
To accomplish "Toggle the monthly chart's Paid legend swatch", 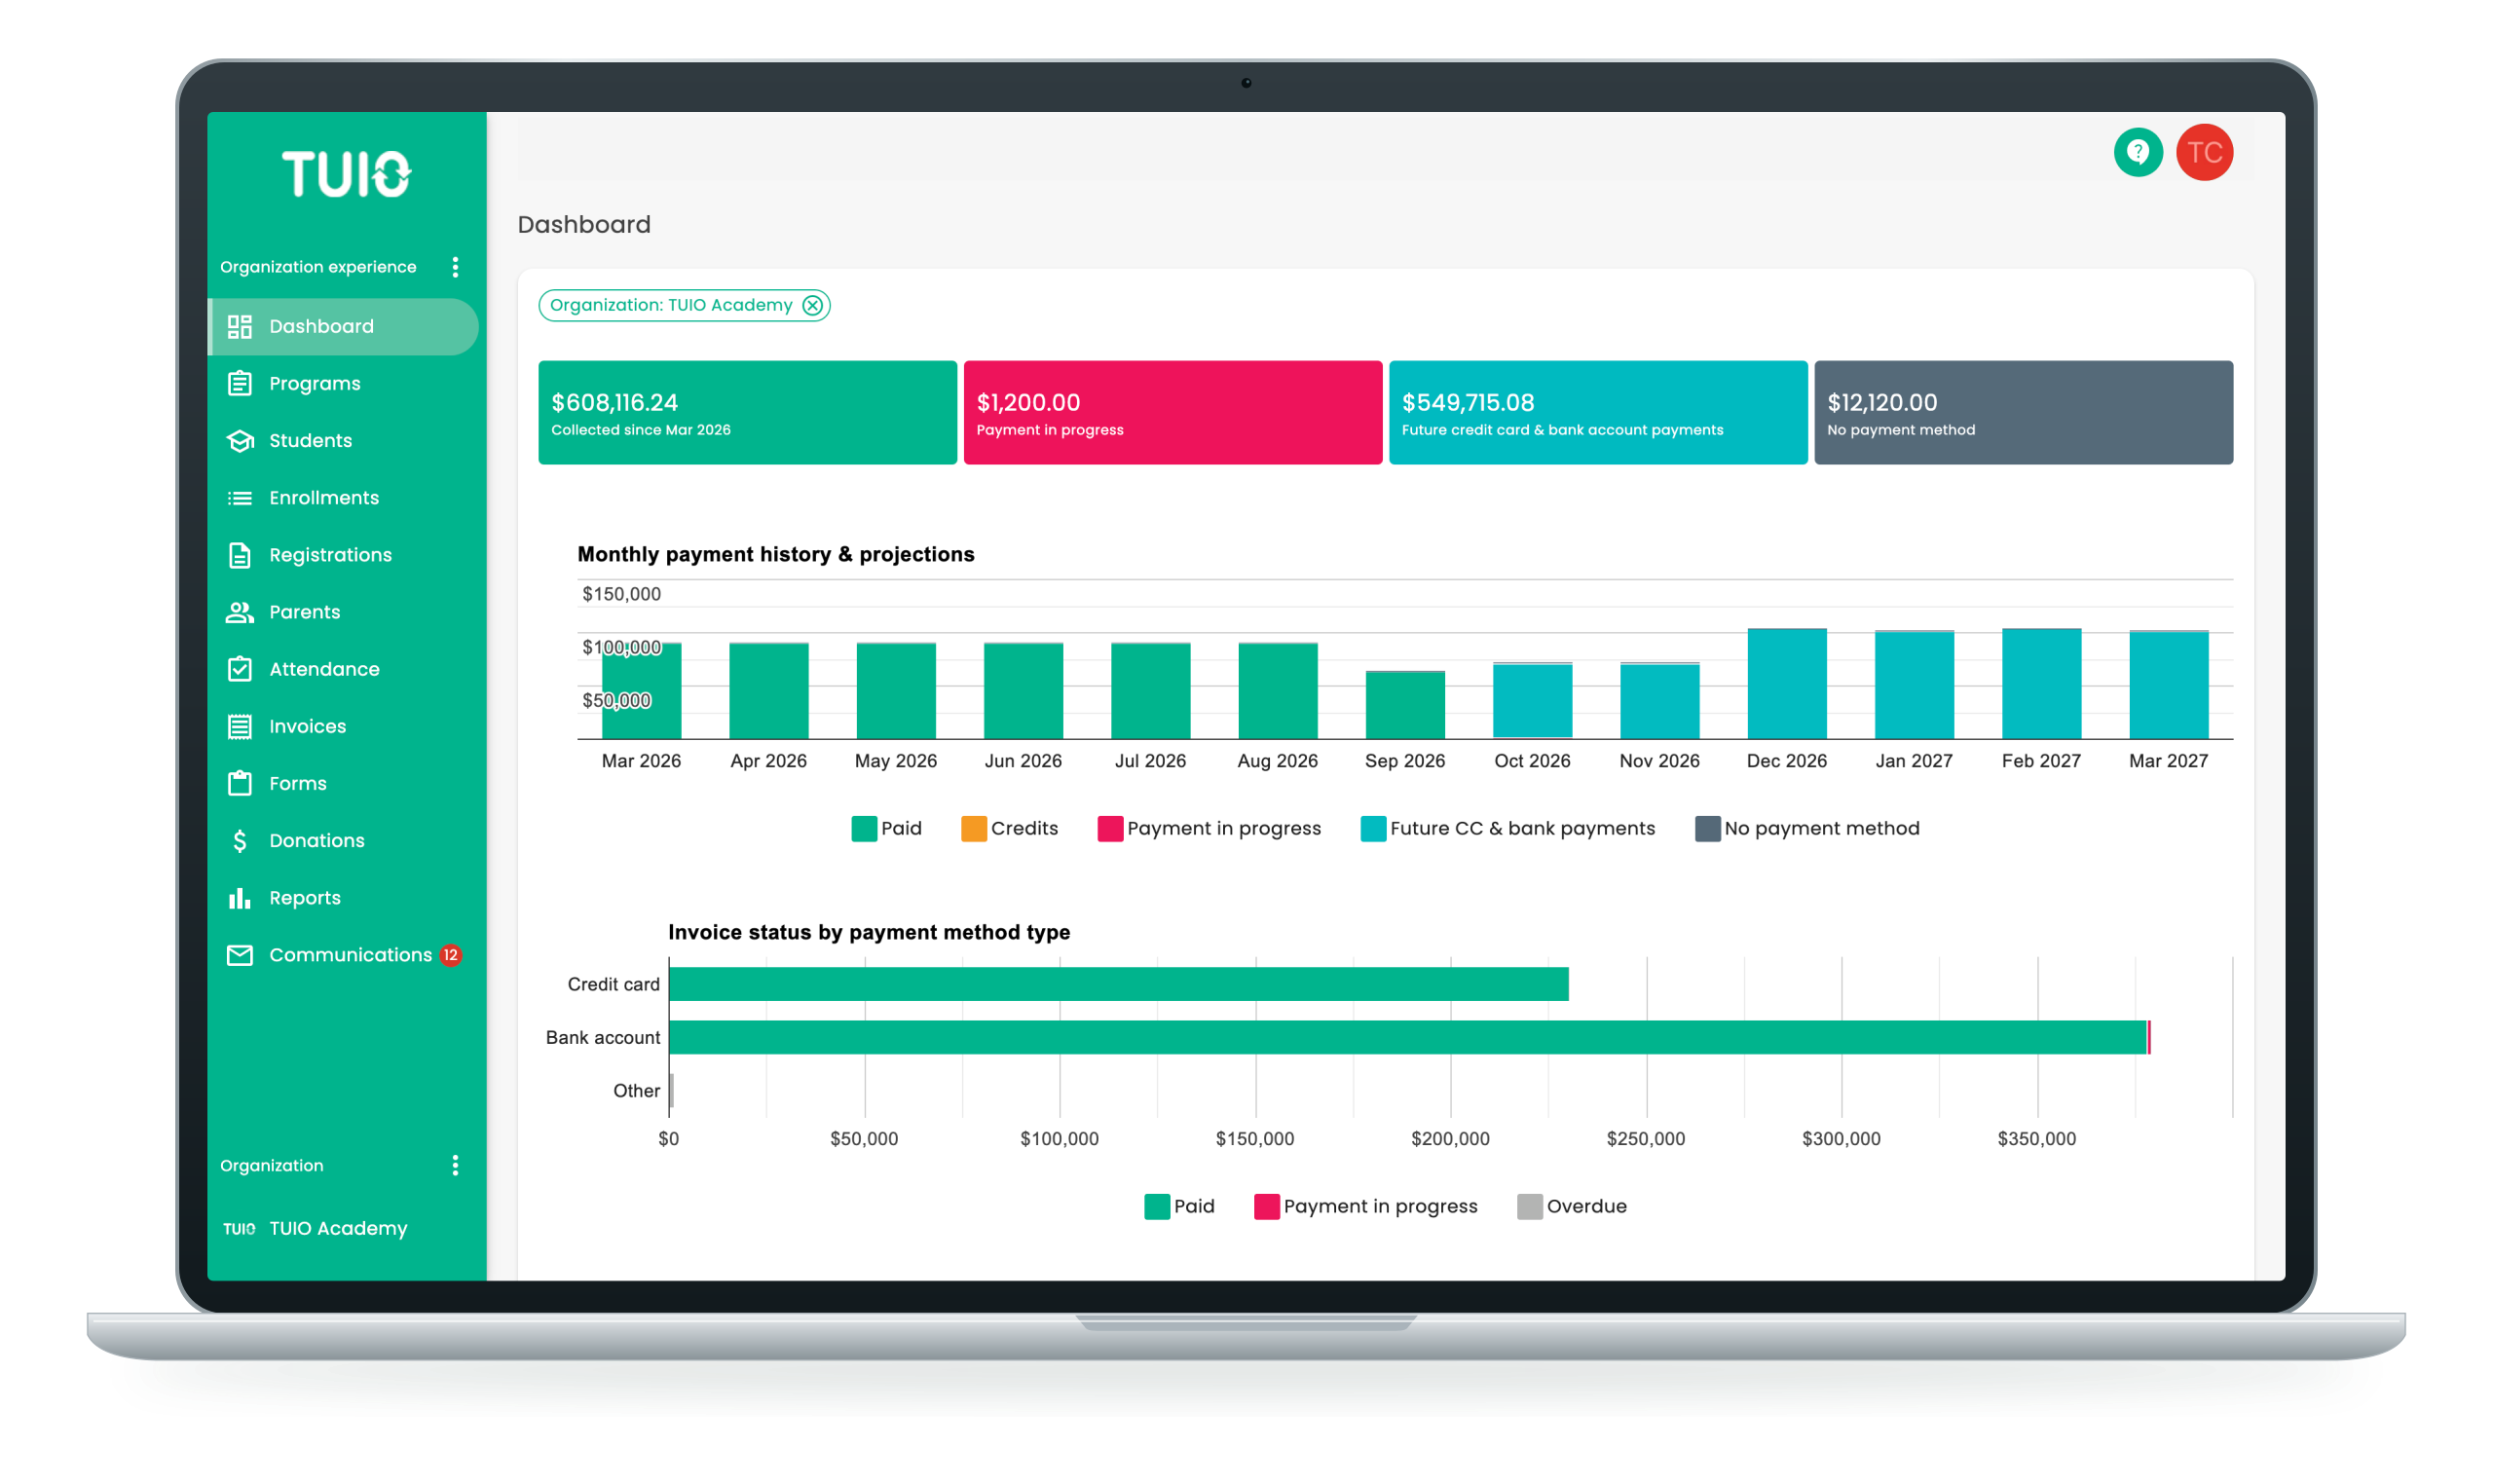I will [x=864, y=828].
